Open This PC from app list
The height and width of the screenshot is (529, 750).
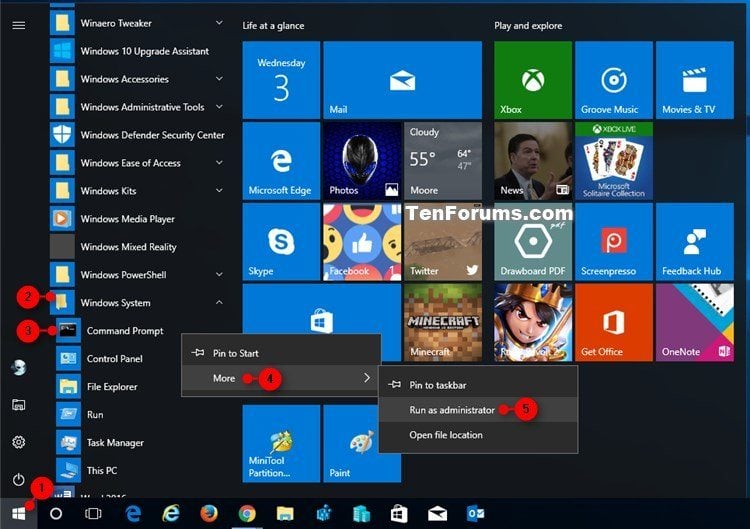[141, 471]
